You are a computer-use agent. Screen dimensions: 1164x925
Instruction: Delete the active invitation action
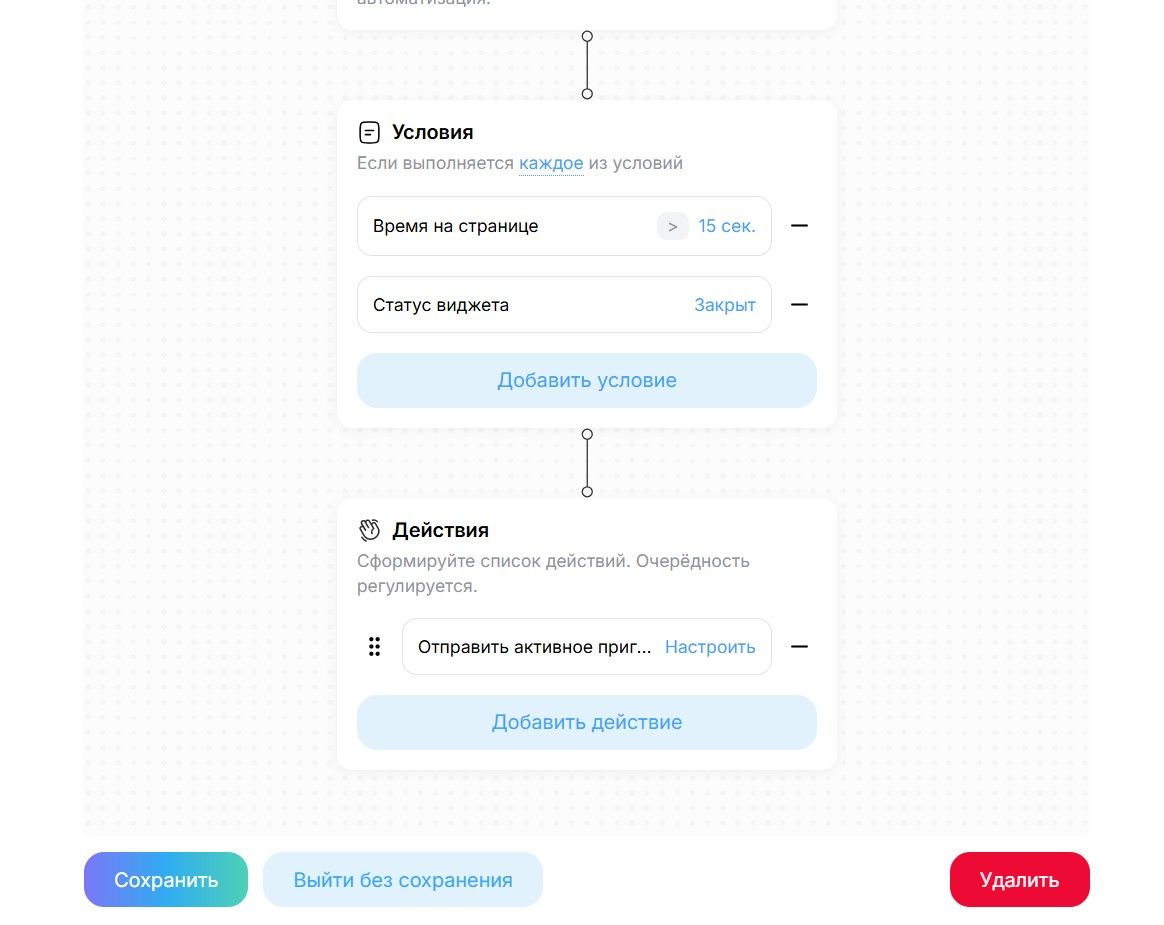pos(799,647)
